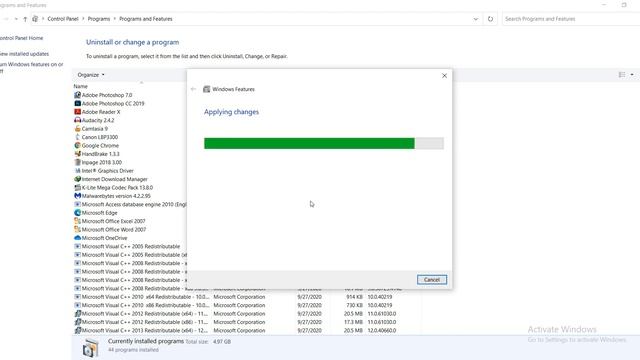
Task: Click the version 10.0.40219 on 914 KB row
Action: [380, 297]
